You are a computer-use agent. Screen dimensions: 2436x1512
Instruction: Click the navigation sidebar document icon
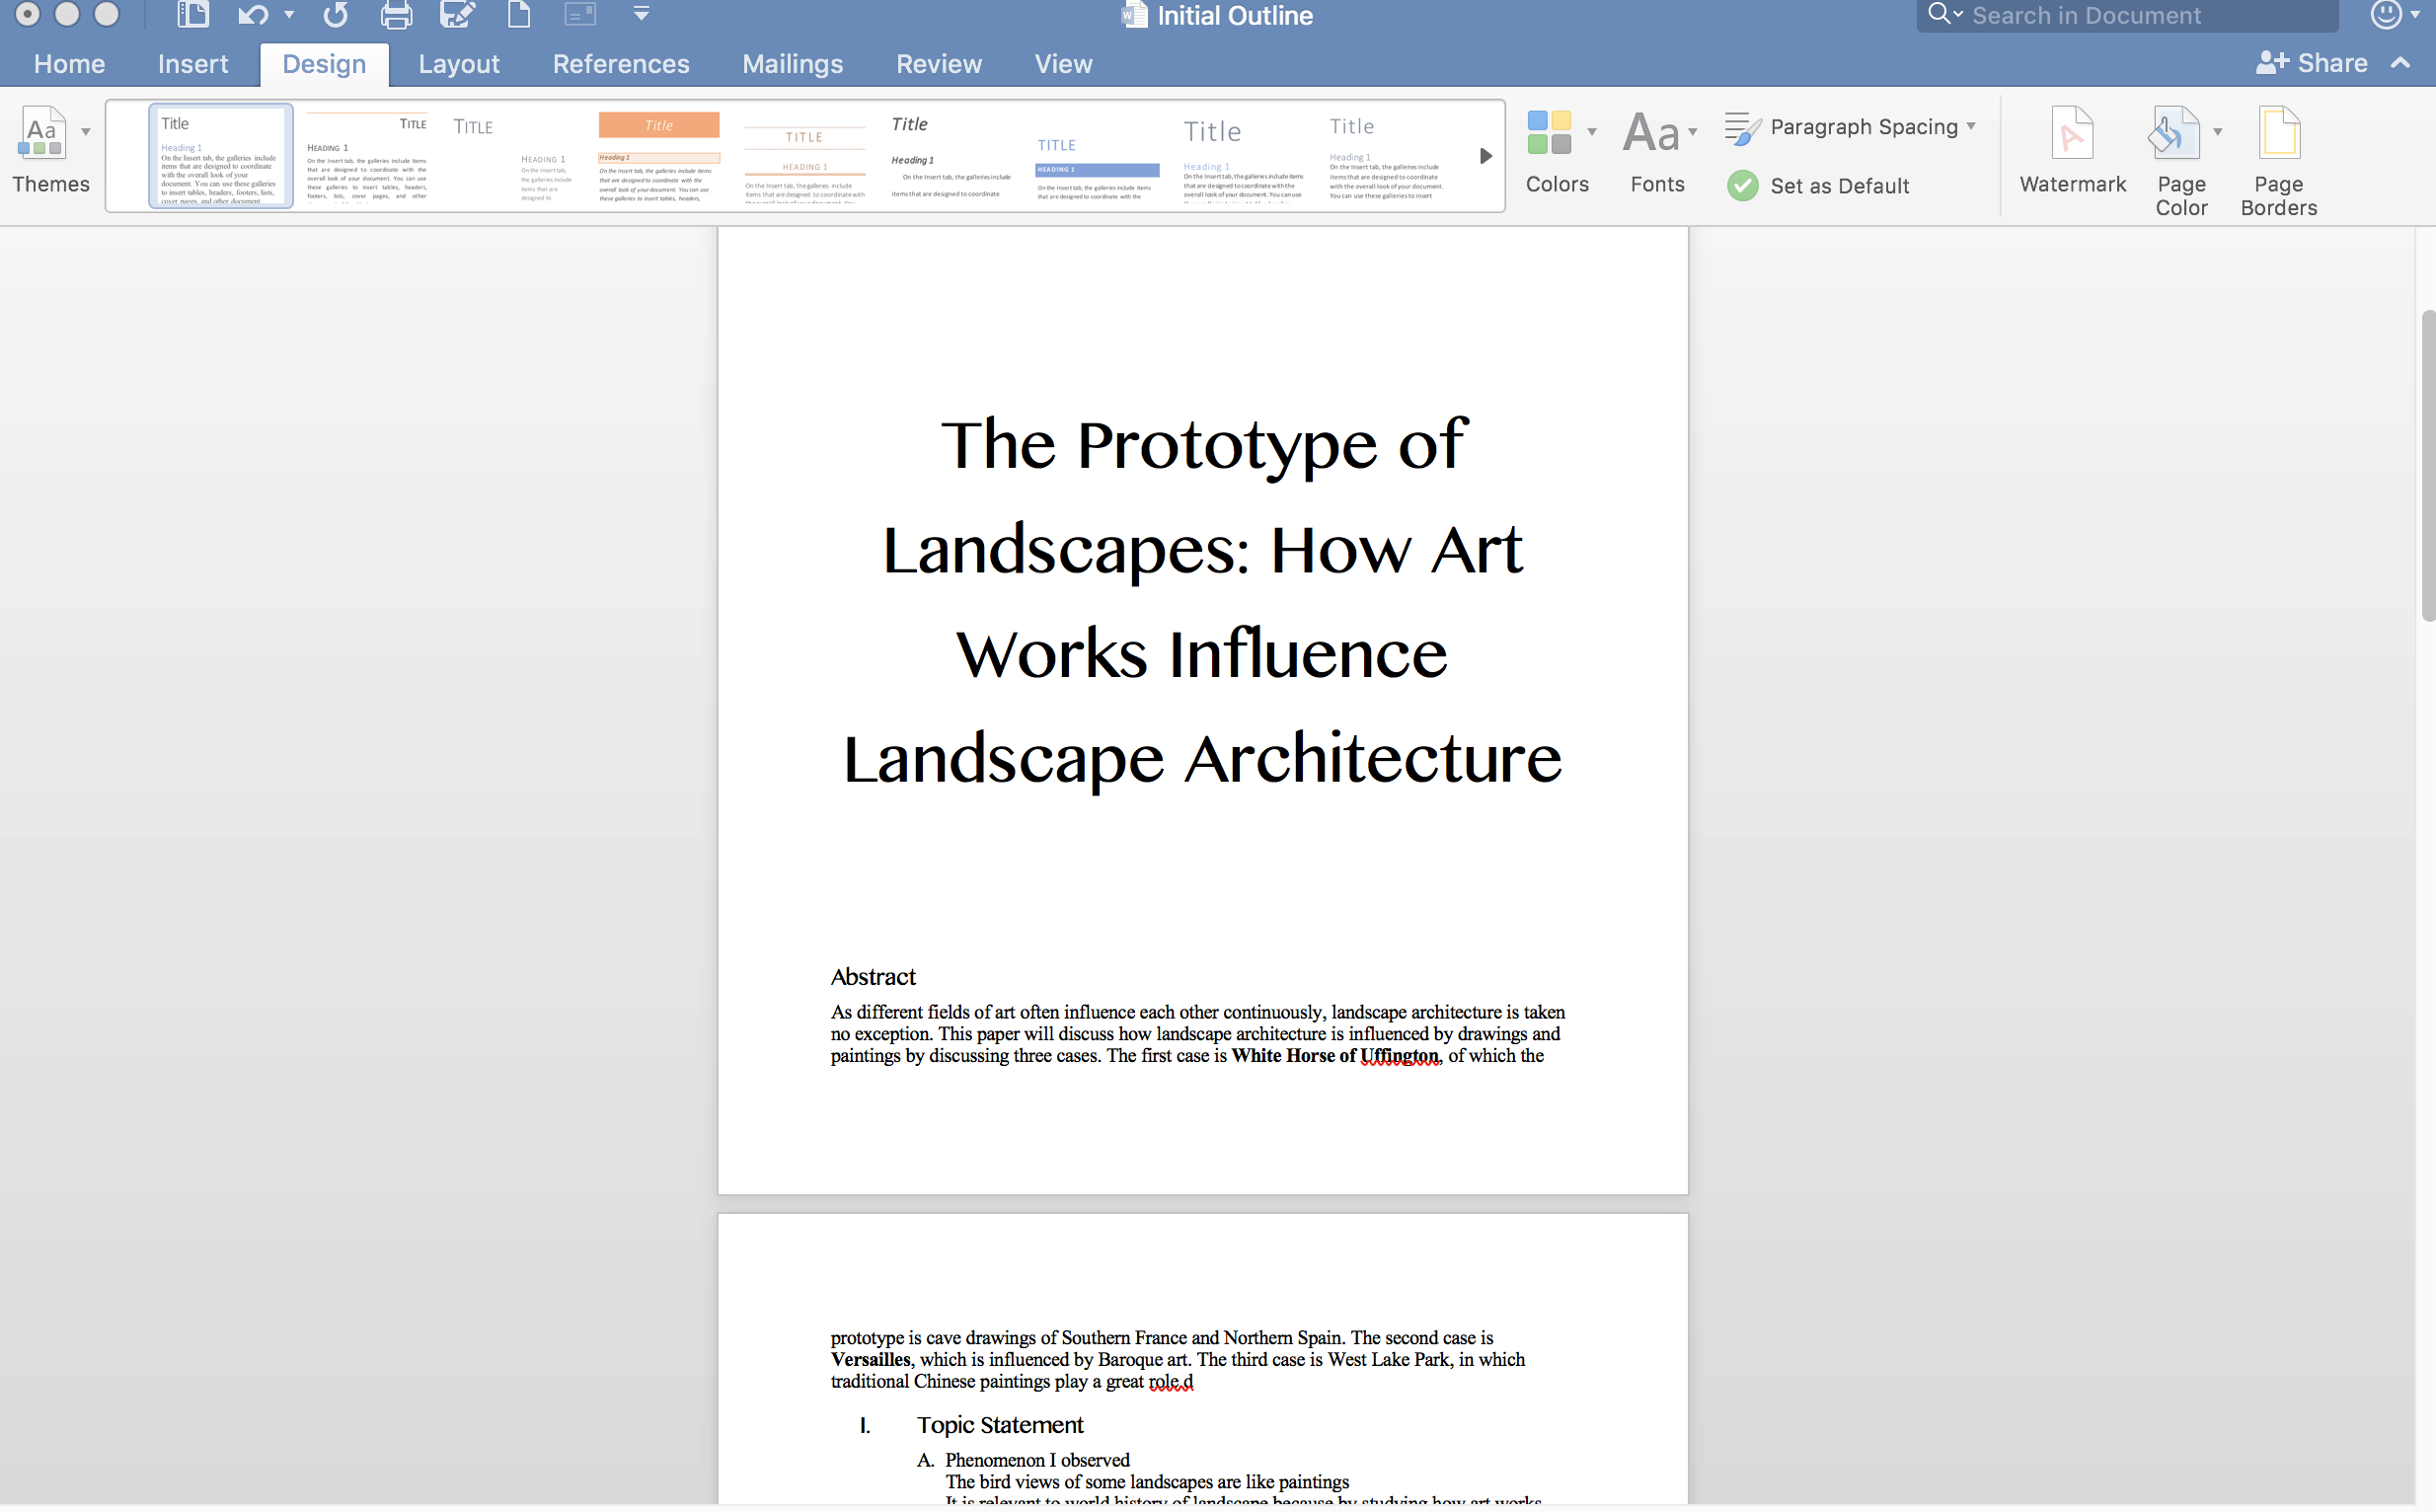pos(192,15)
